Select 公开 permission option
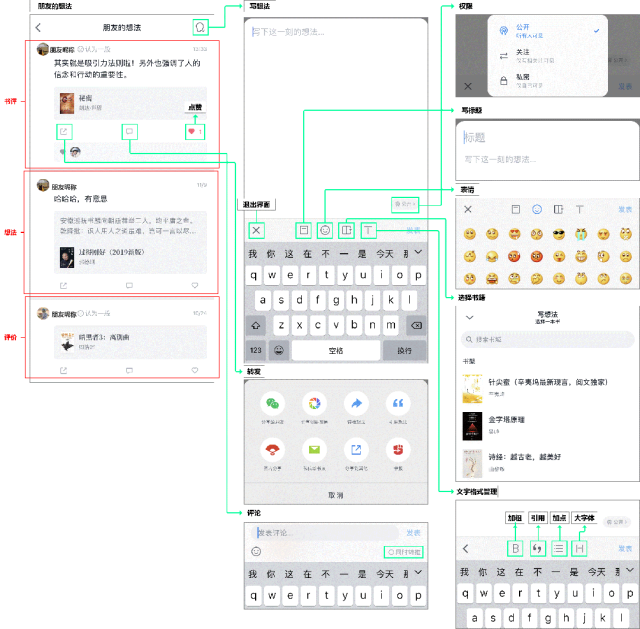Screen dimensions: 640x629 click(548, 31)
